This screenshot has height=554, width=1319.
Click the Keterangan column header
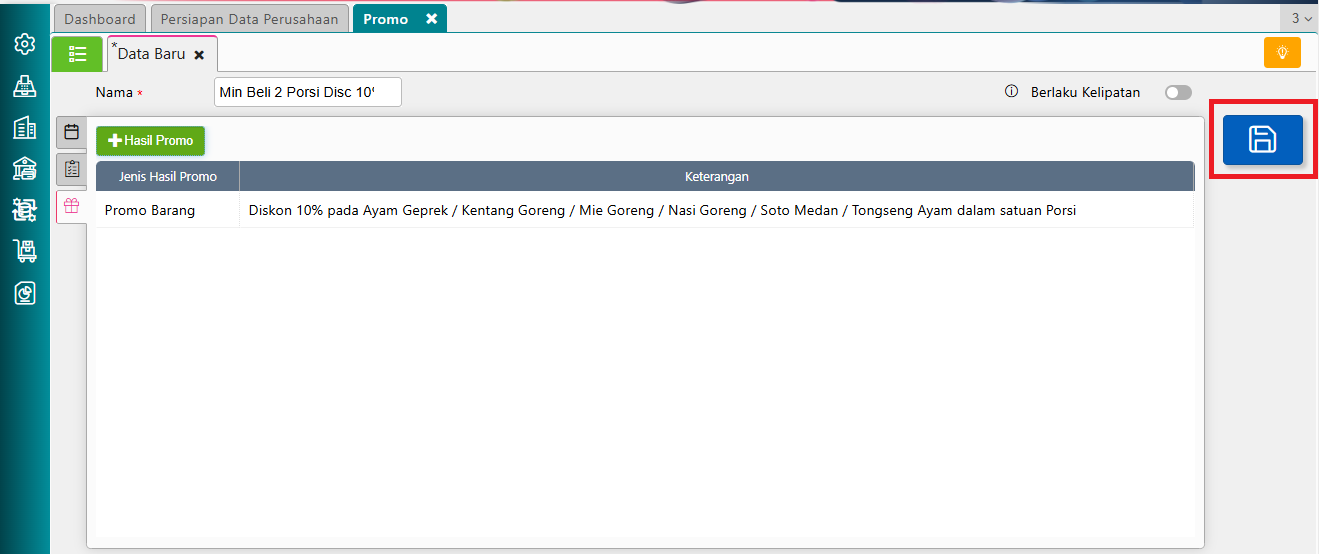tap(717, 176)
